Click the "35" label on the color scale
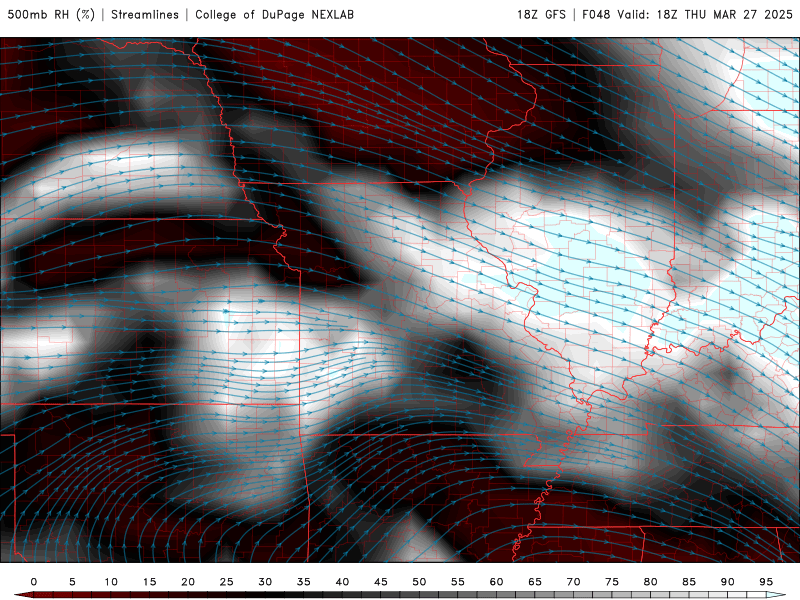The width and height of the screenshot is (800, 600). [304, 582]
